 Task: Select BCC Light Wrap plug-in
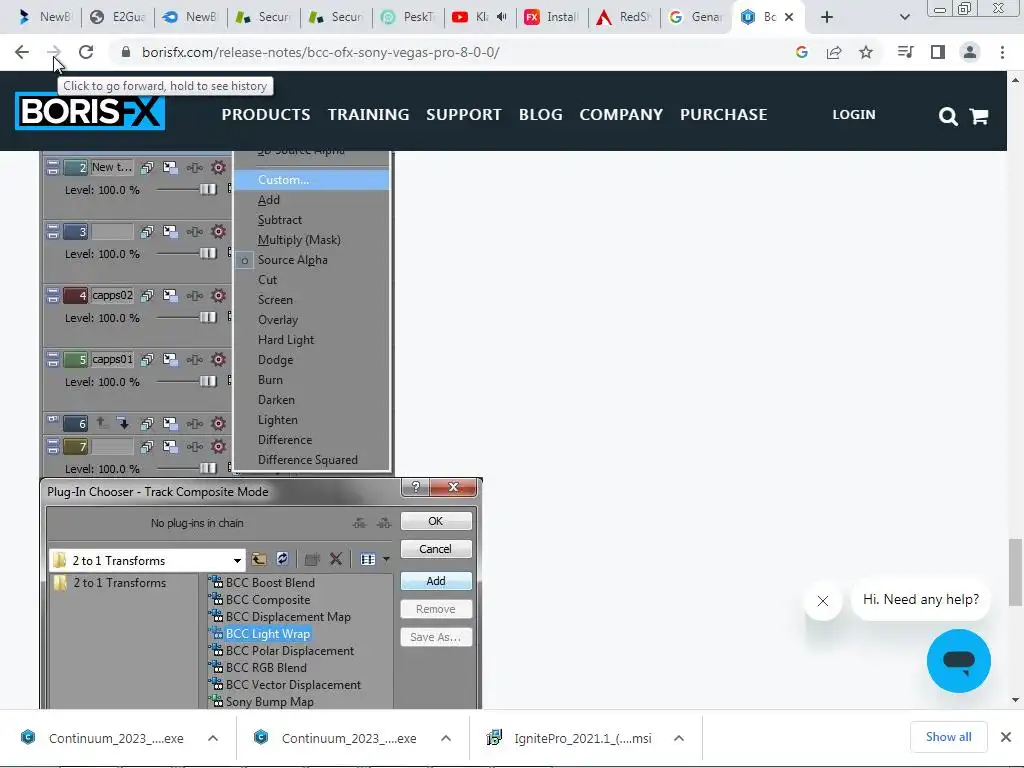click(x=267, y=633)
